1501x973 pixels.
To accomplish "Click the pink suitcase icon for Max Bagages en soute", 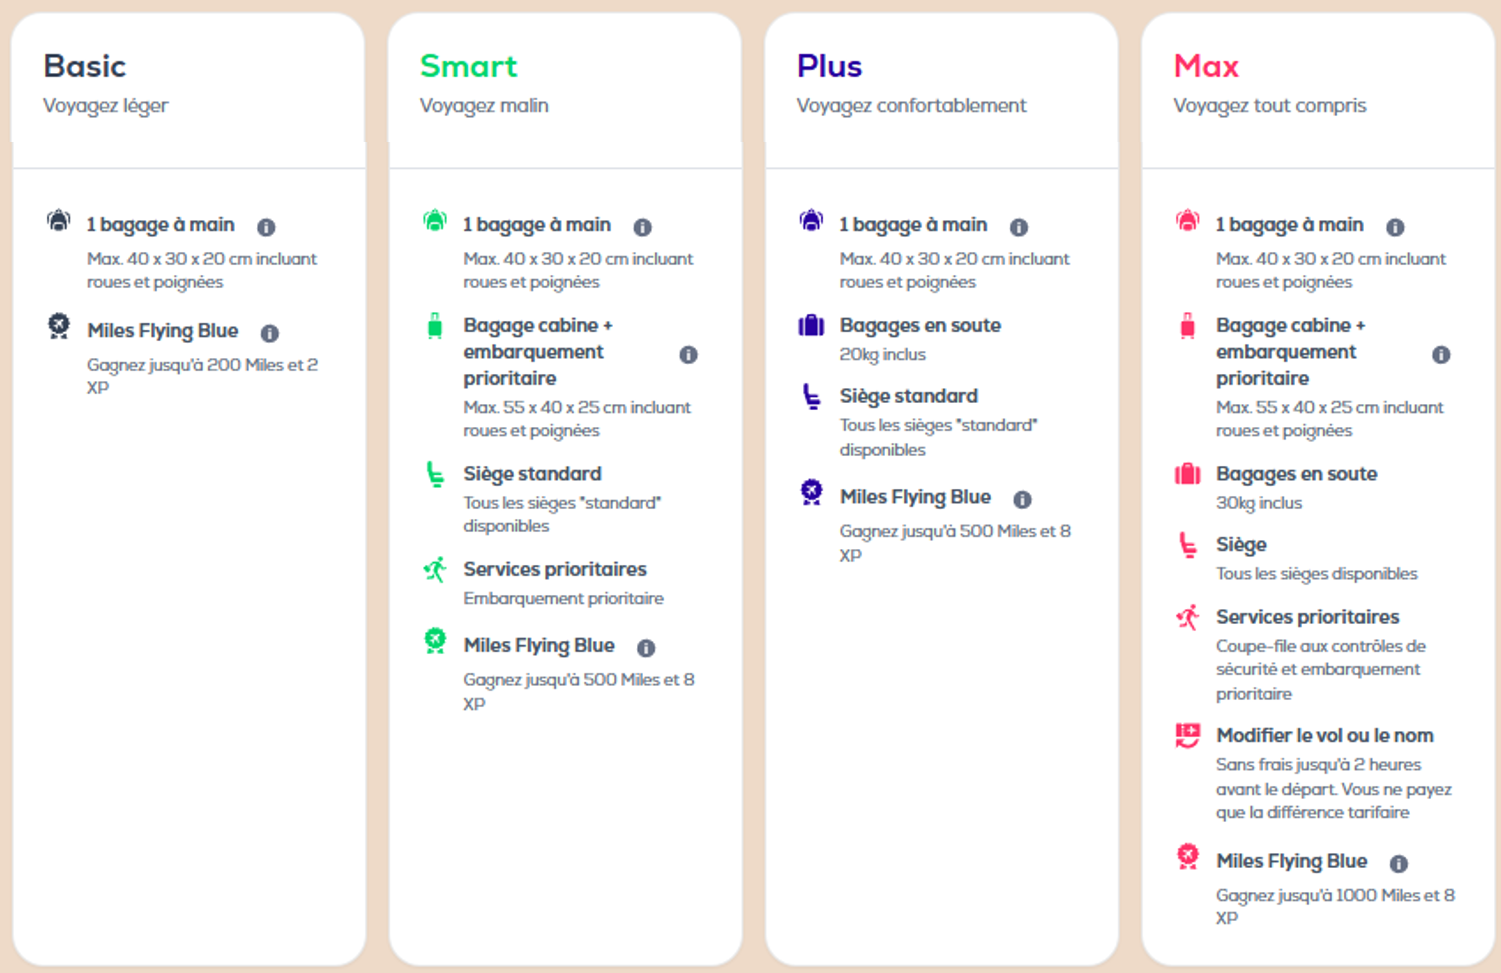I will coord(1187,473).
